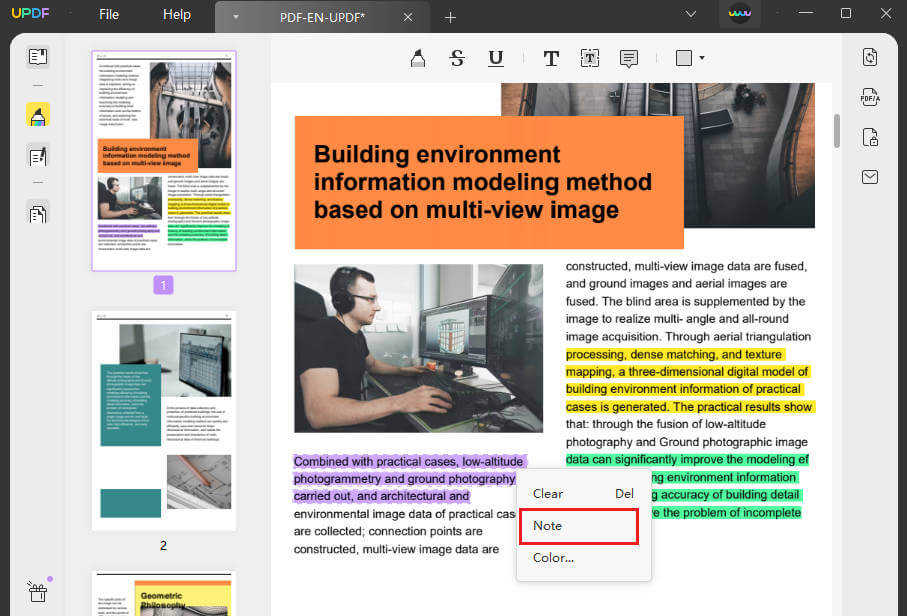This screenshot has height=616, width=907.
Task: Choose the Text comment tool
Action: point(551,57)
